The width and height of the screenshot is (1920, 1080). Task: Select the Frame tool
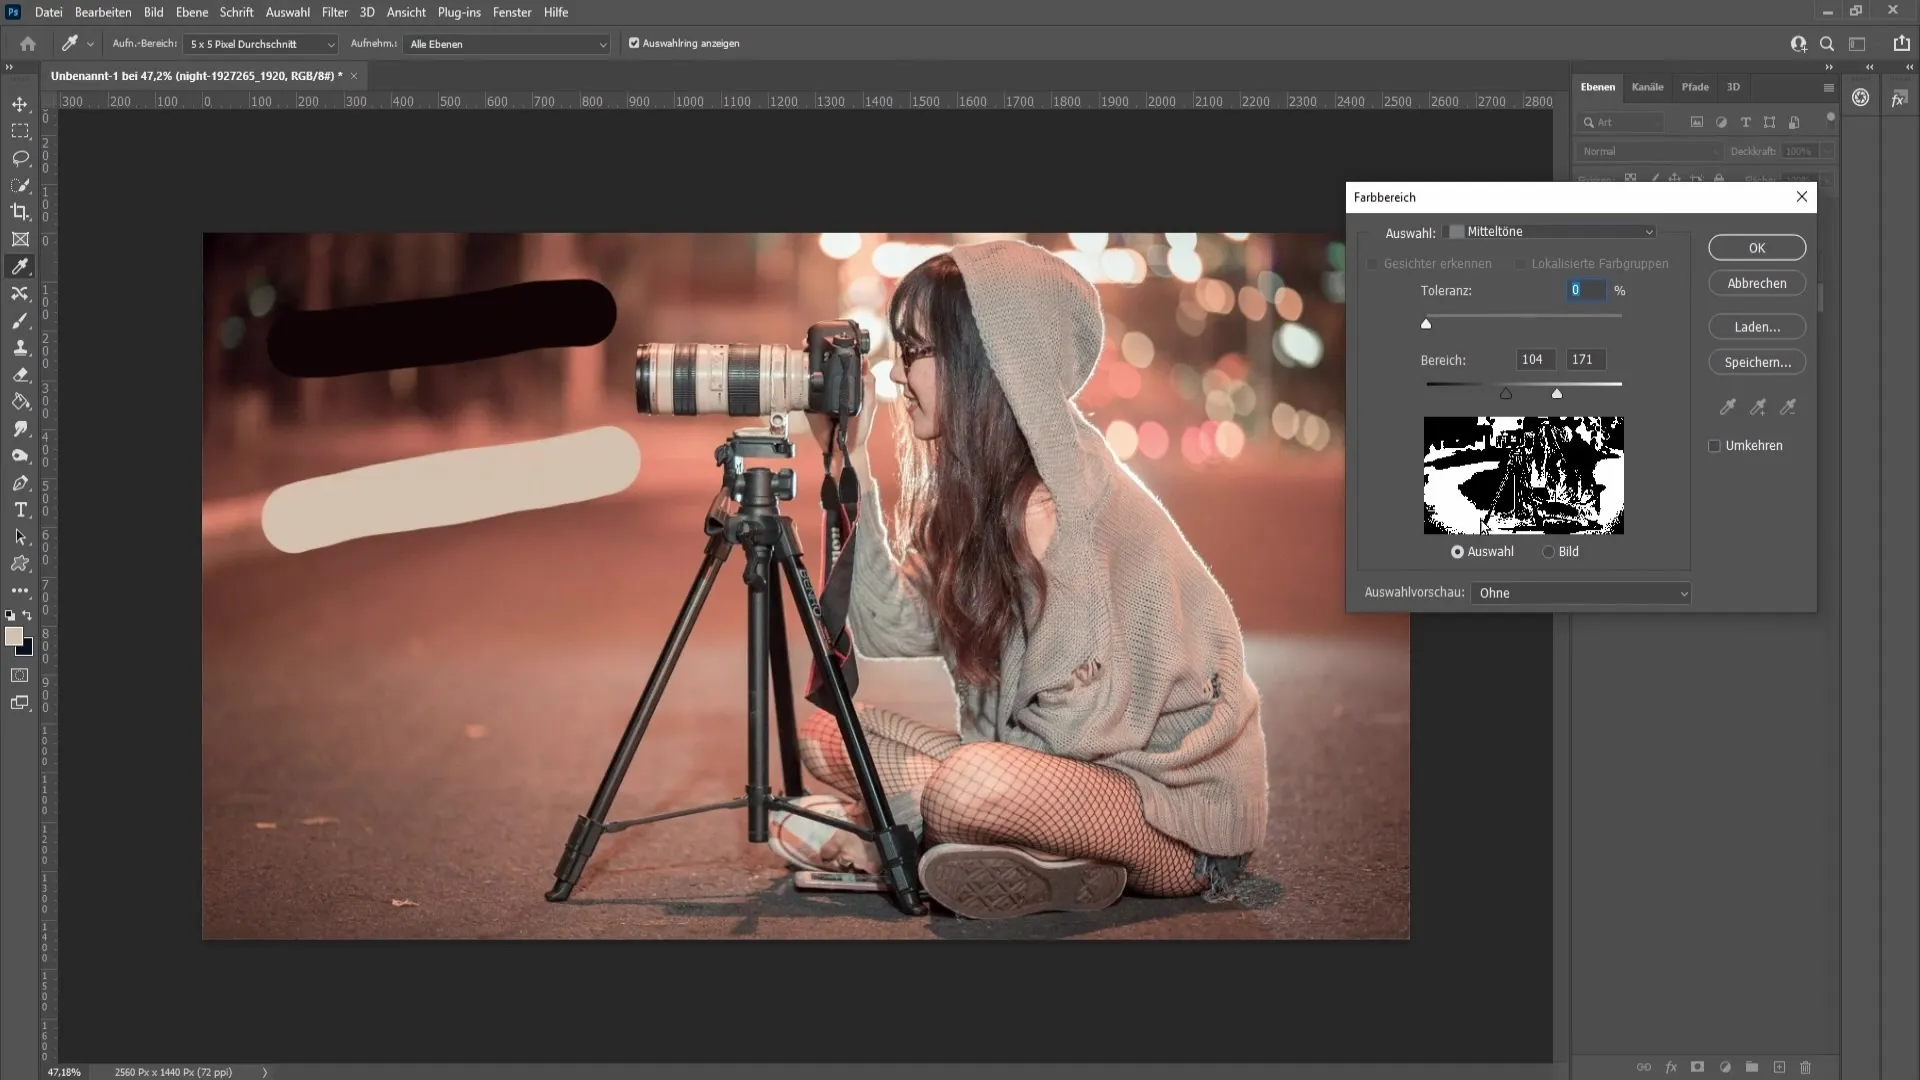point(20,239)
